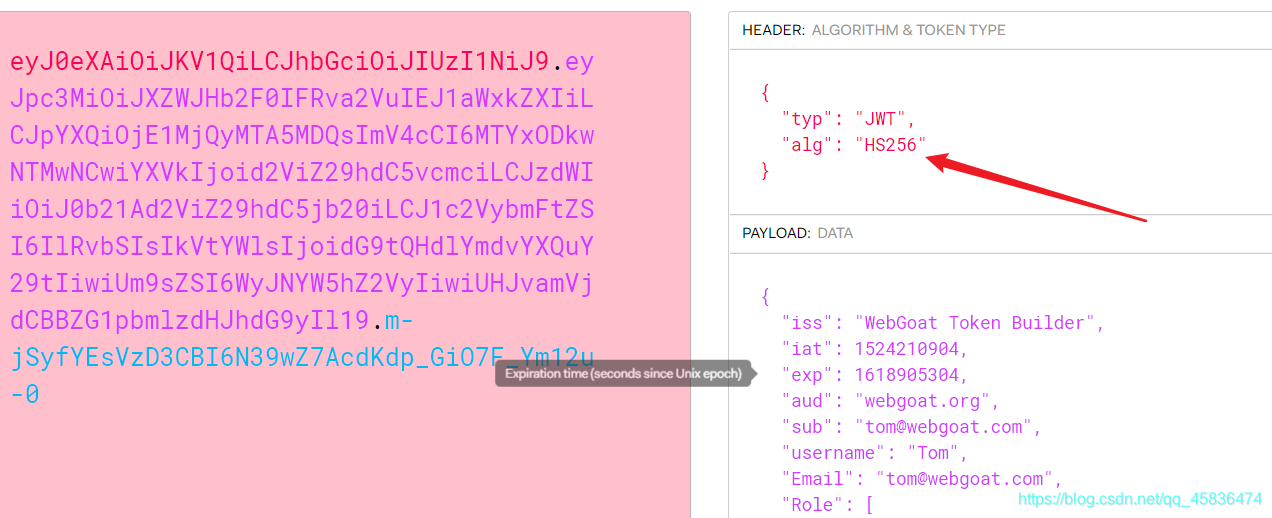Click the token line starting "NTMwNCwiYXVkIjoid2Vi"
1272x518 pixels.
[302, 173]
